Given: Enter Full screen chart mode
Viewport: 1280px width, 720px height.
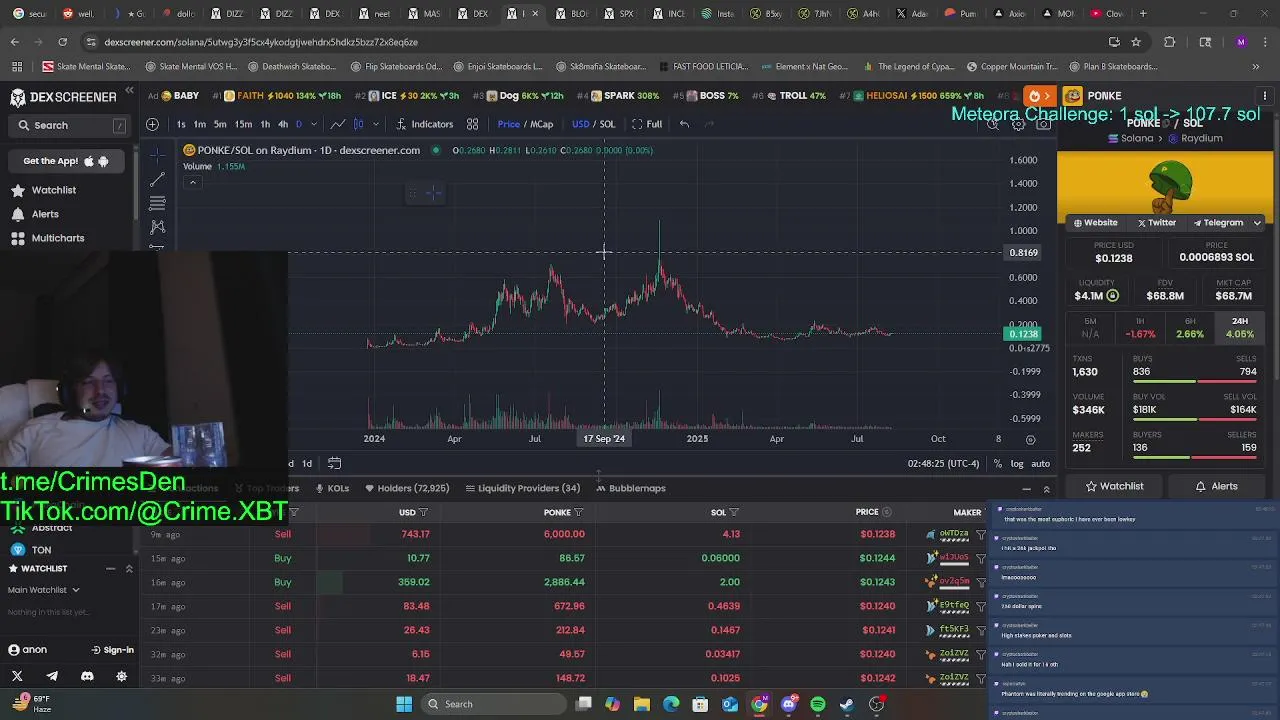Looking at the screenshot, I should (x=647, y=124).
